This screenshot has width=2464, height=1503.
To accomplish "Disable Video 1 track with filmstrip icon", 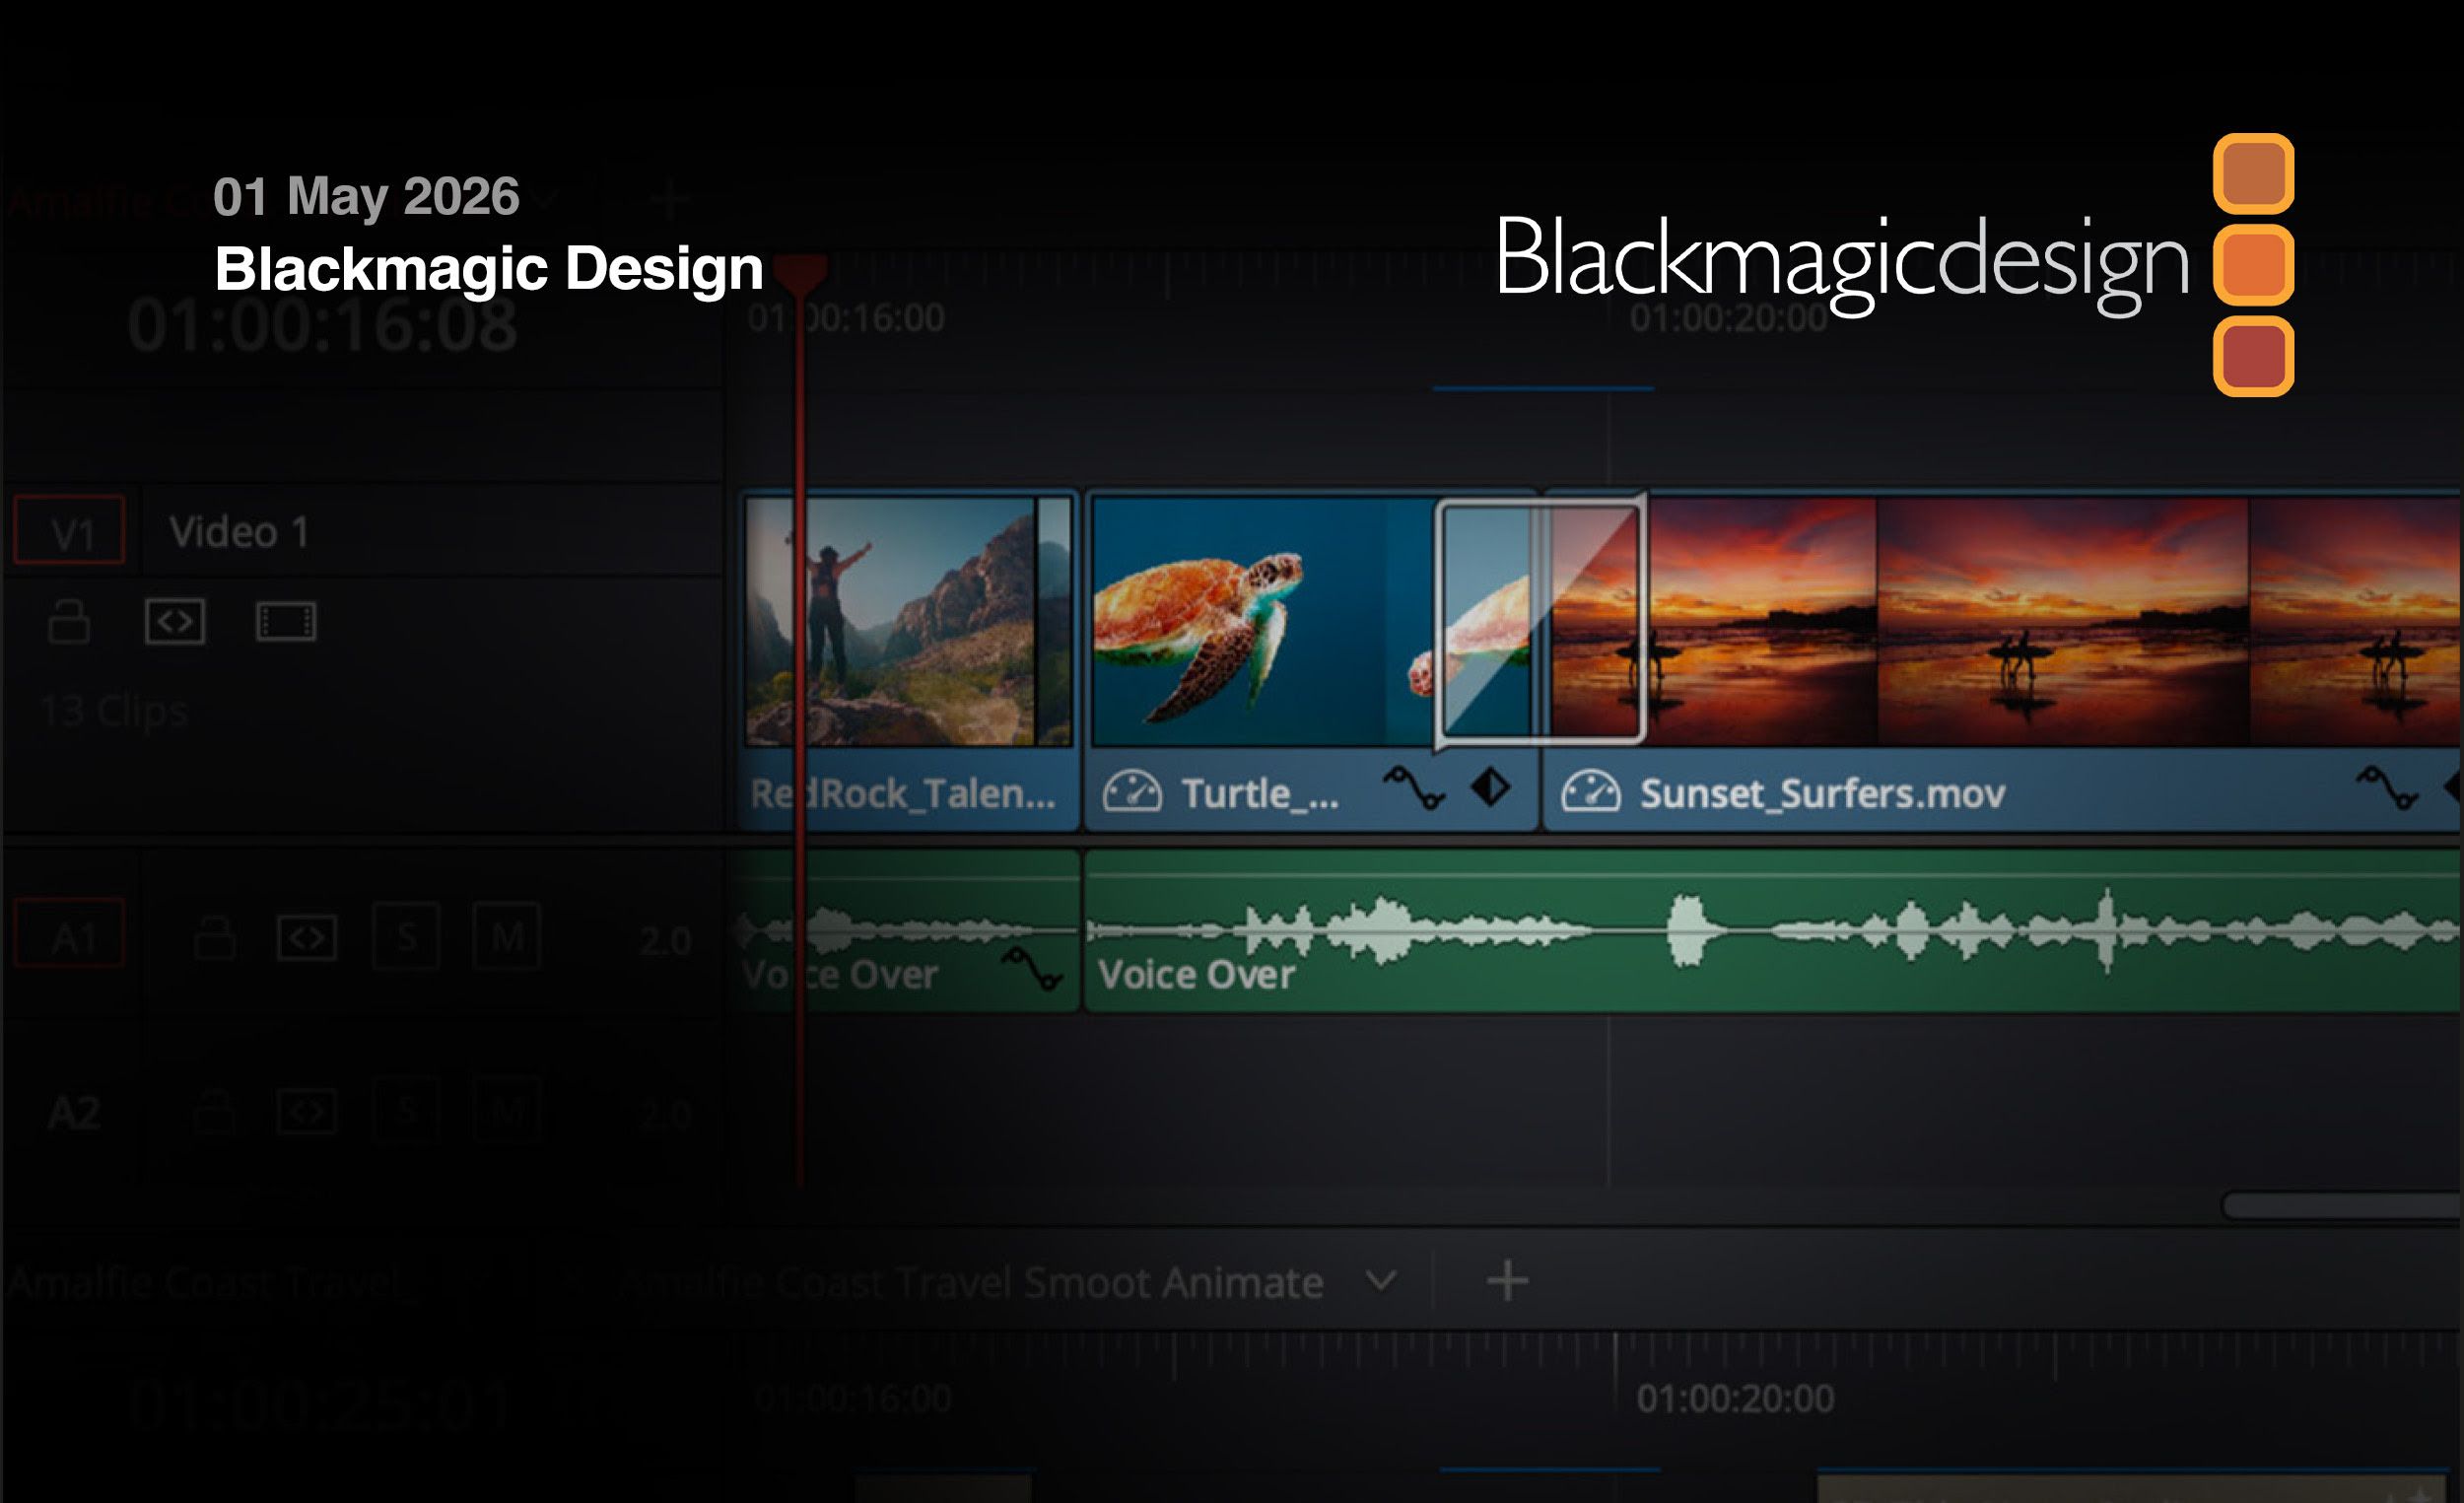I will [286, 621].
